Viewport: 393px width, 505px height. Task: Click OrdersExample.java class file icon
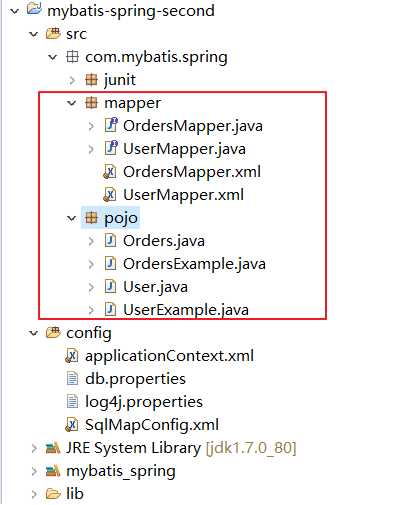pyautogui.click(x=110, y=264)
